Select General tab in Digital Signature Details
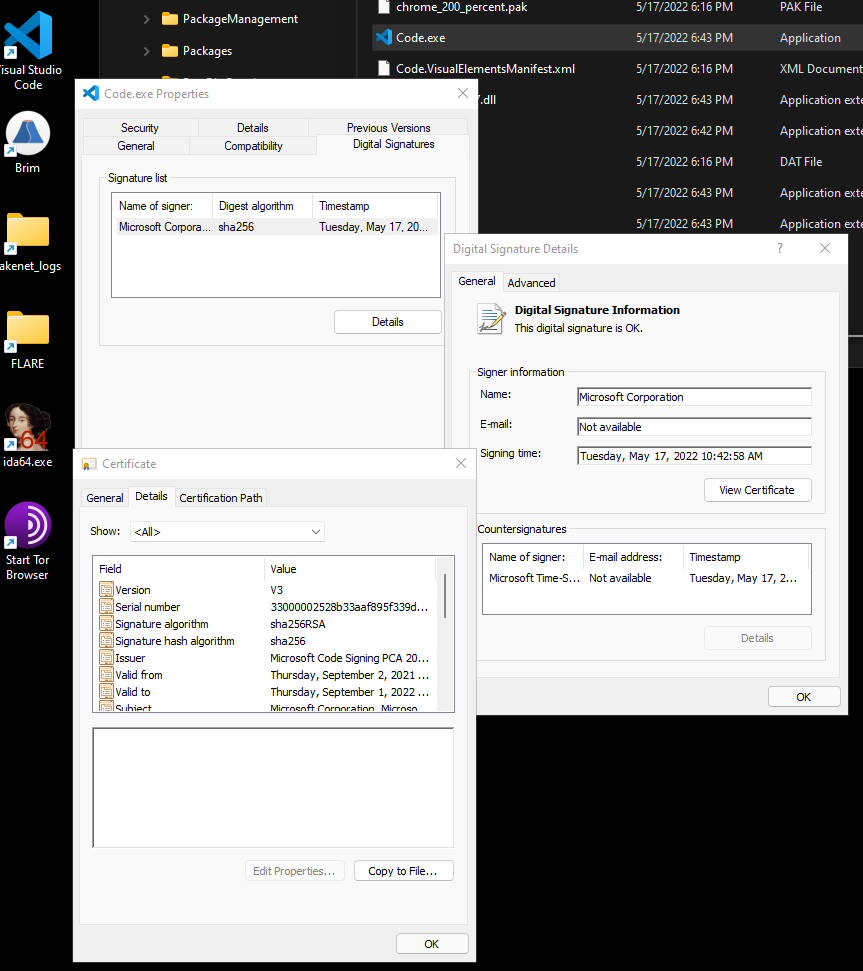 (477, 281)
